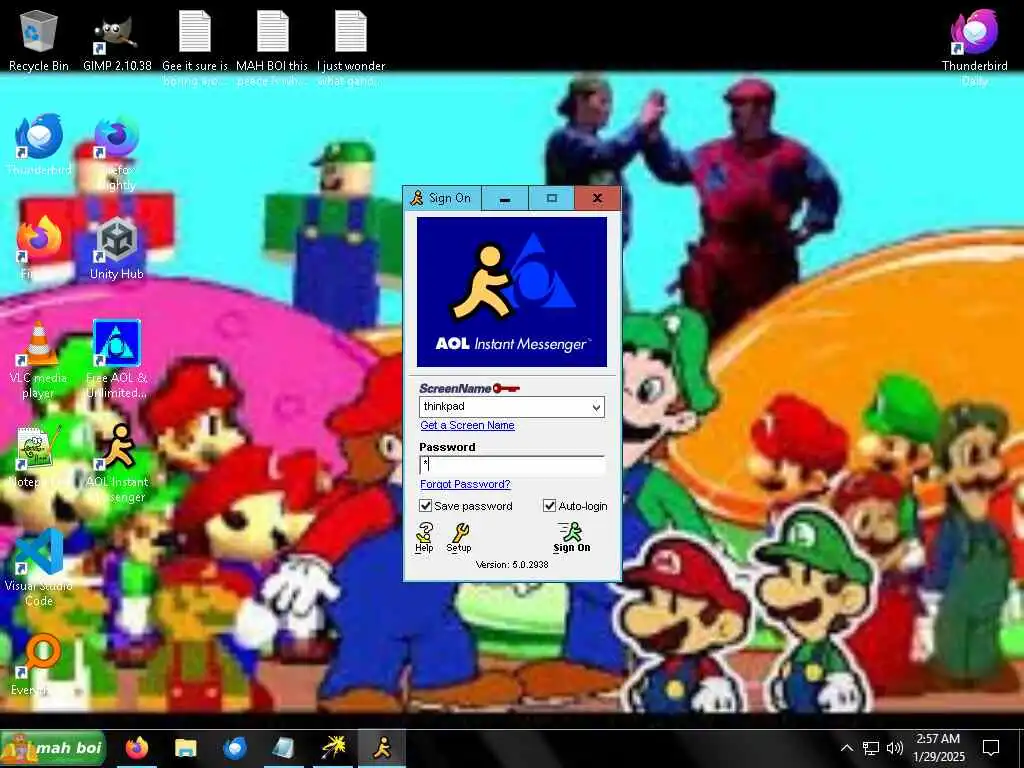Minimize the Sign On window
This screenshot has width=1024, height=768.
[505, 199]
